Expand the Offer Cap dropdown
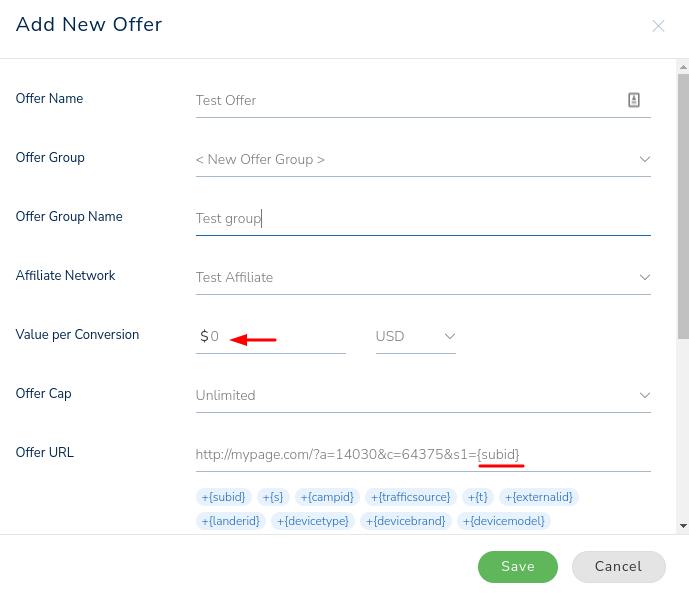 pyautogui.click(x=644, y=395)
